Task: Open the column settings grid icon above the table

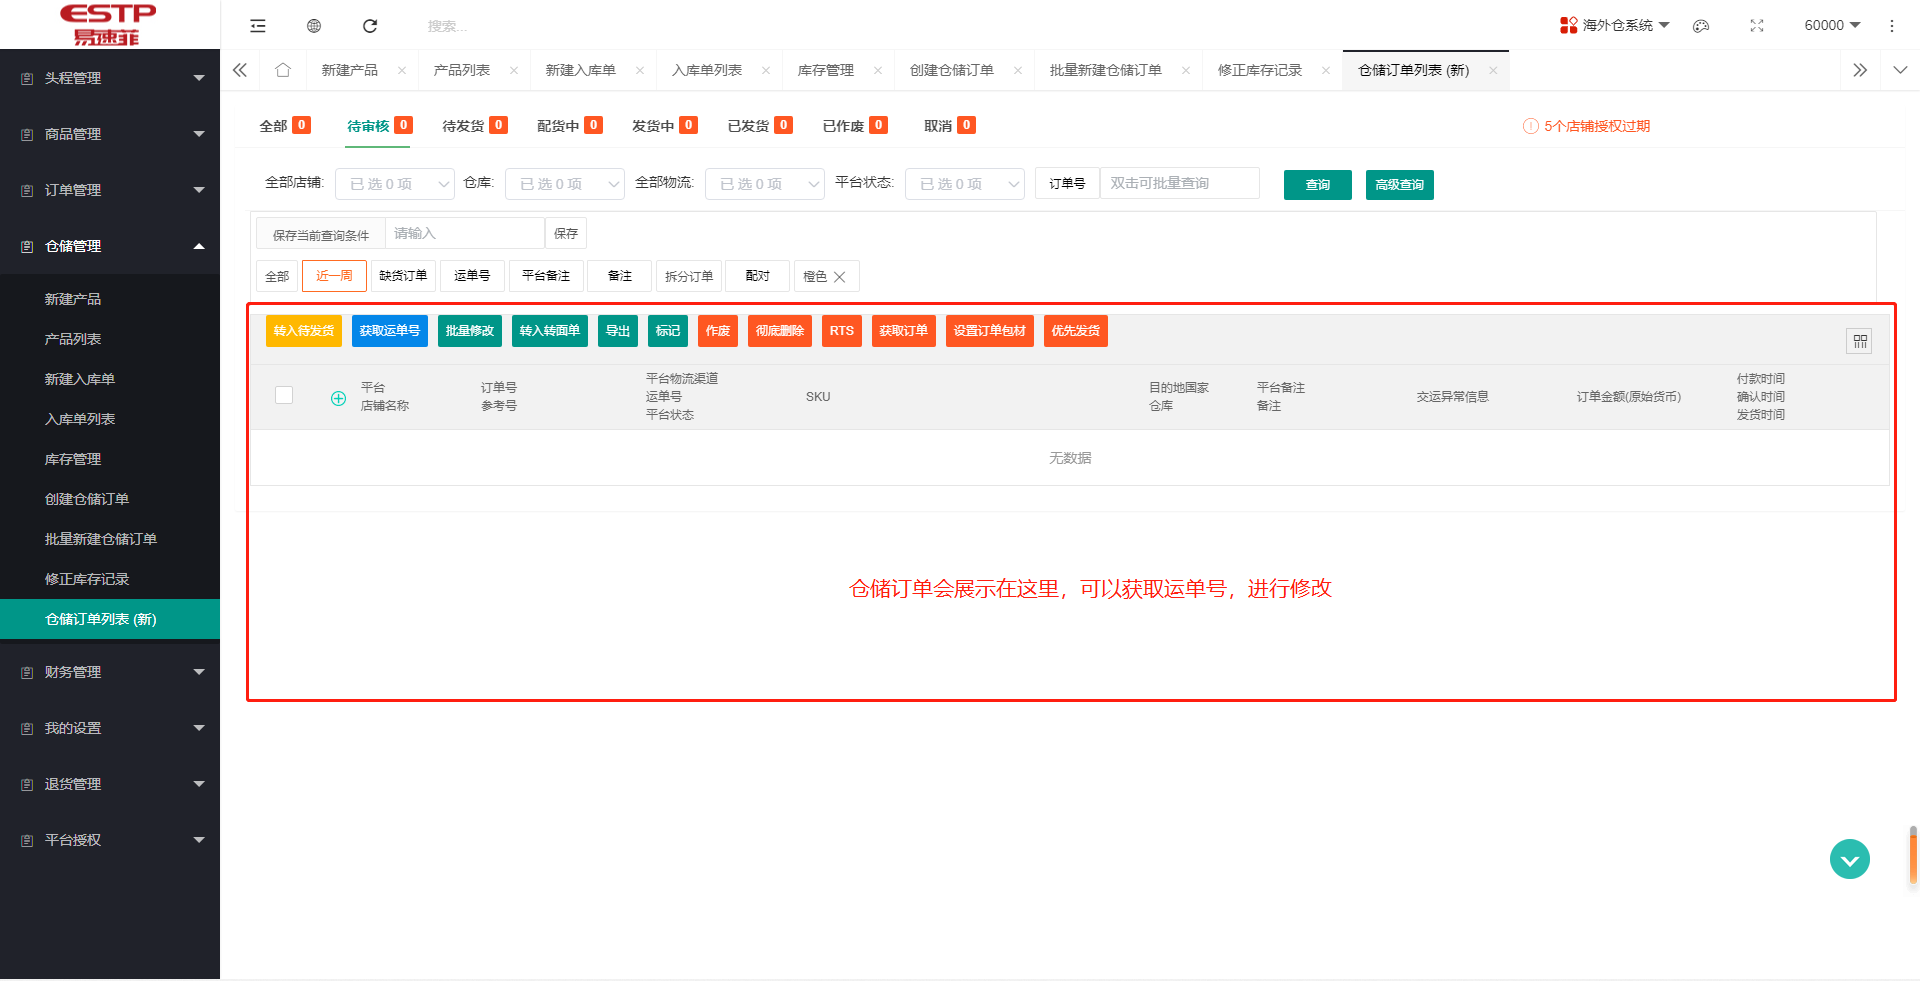Action: 1859,340
